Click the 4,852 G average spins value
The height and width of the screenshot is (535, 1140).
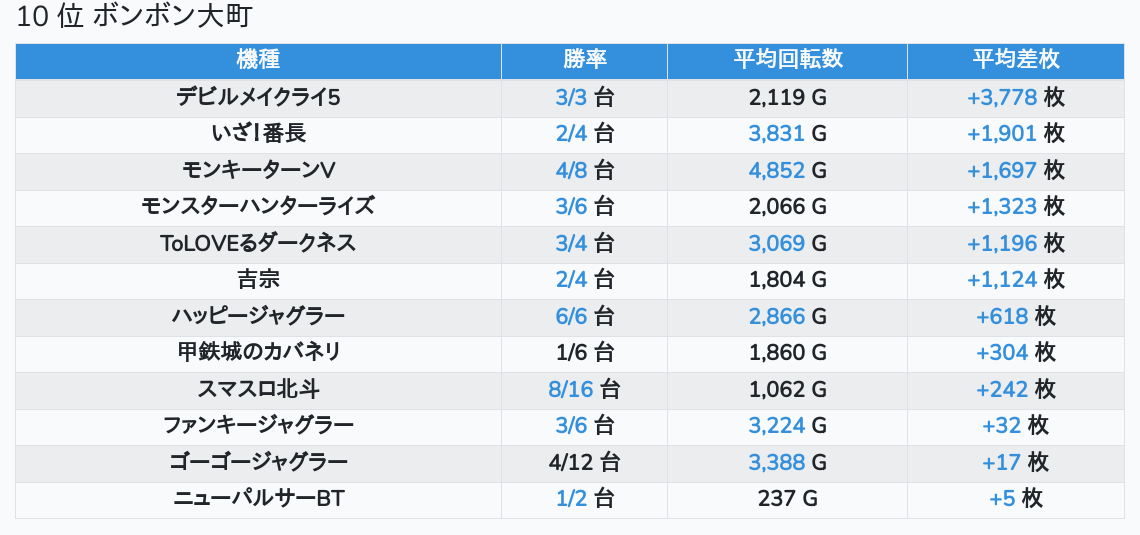click(x=787, y=170)
